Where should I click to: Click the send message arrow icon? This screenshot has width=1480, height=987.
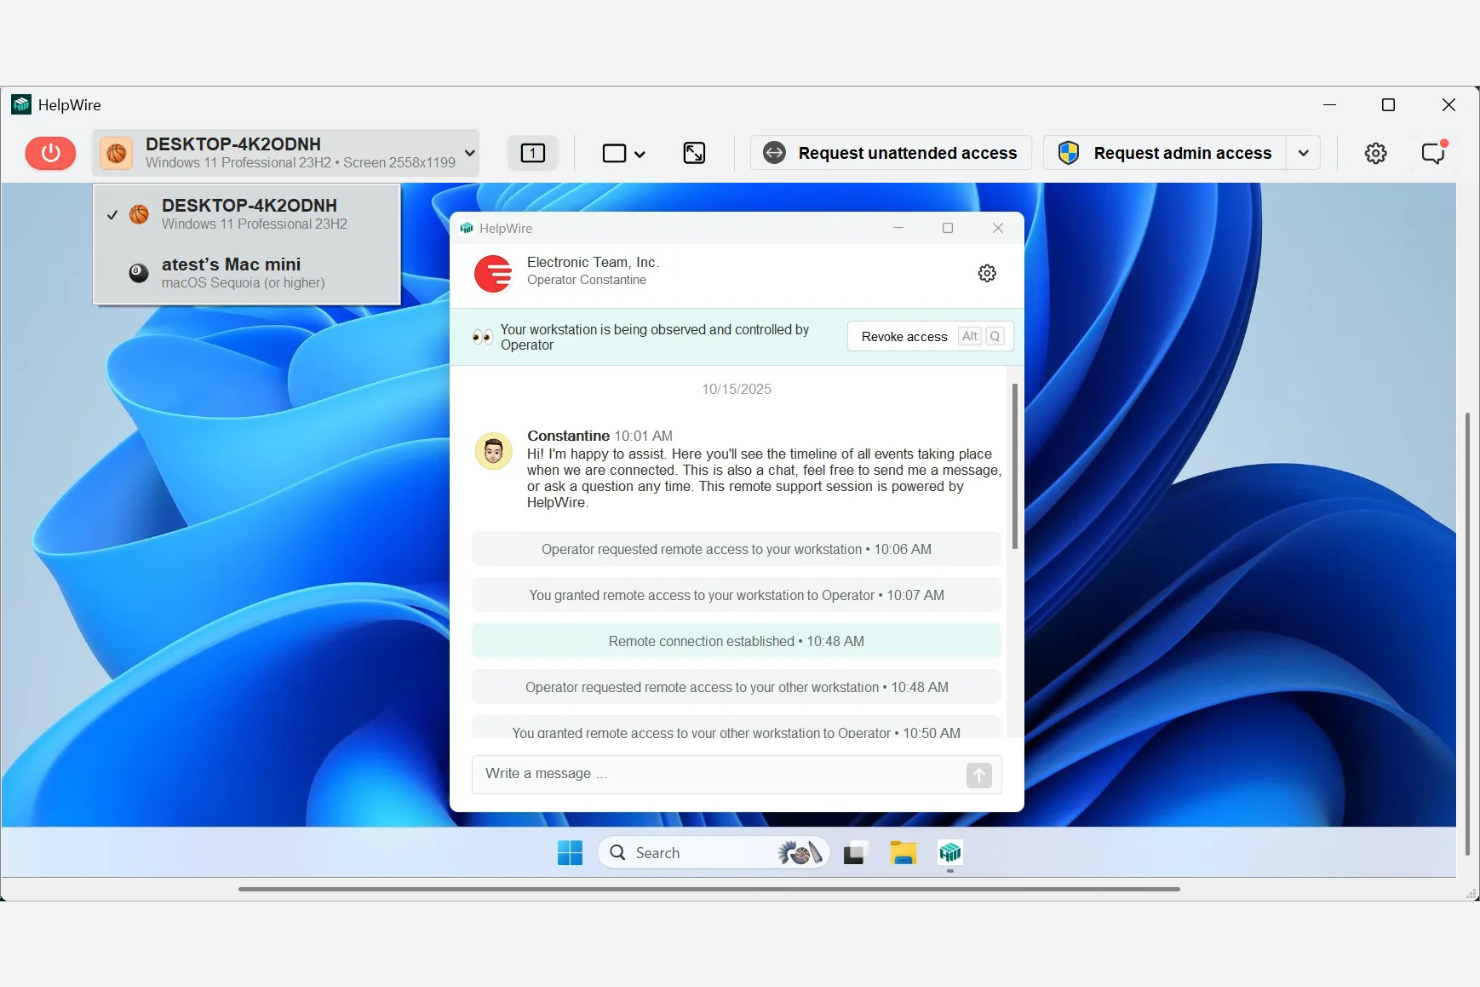click(978, 774)
